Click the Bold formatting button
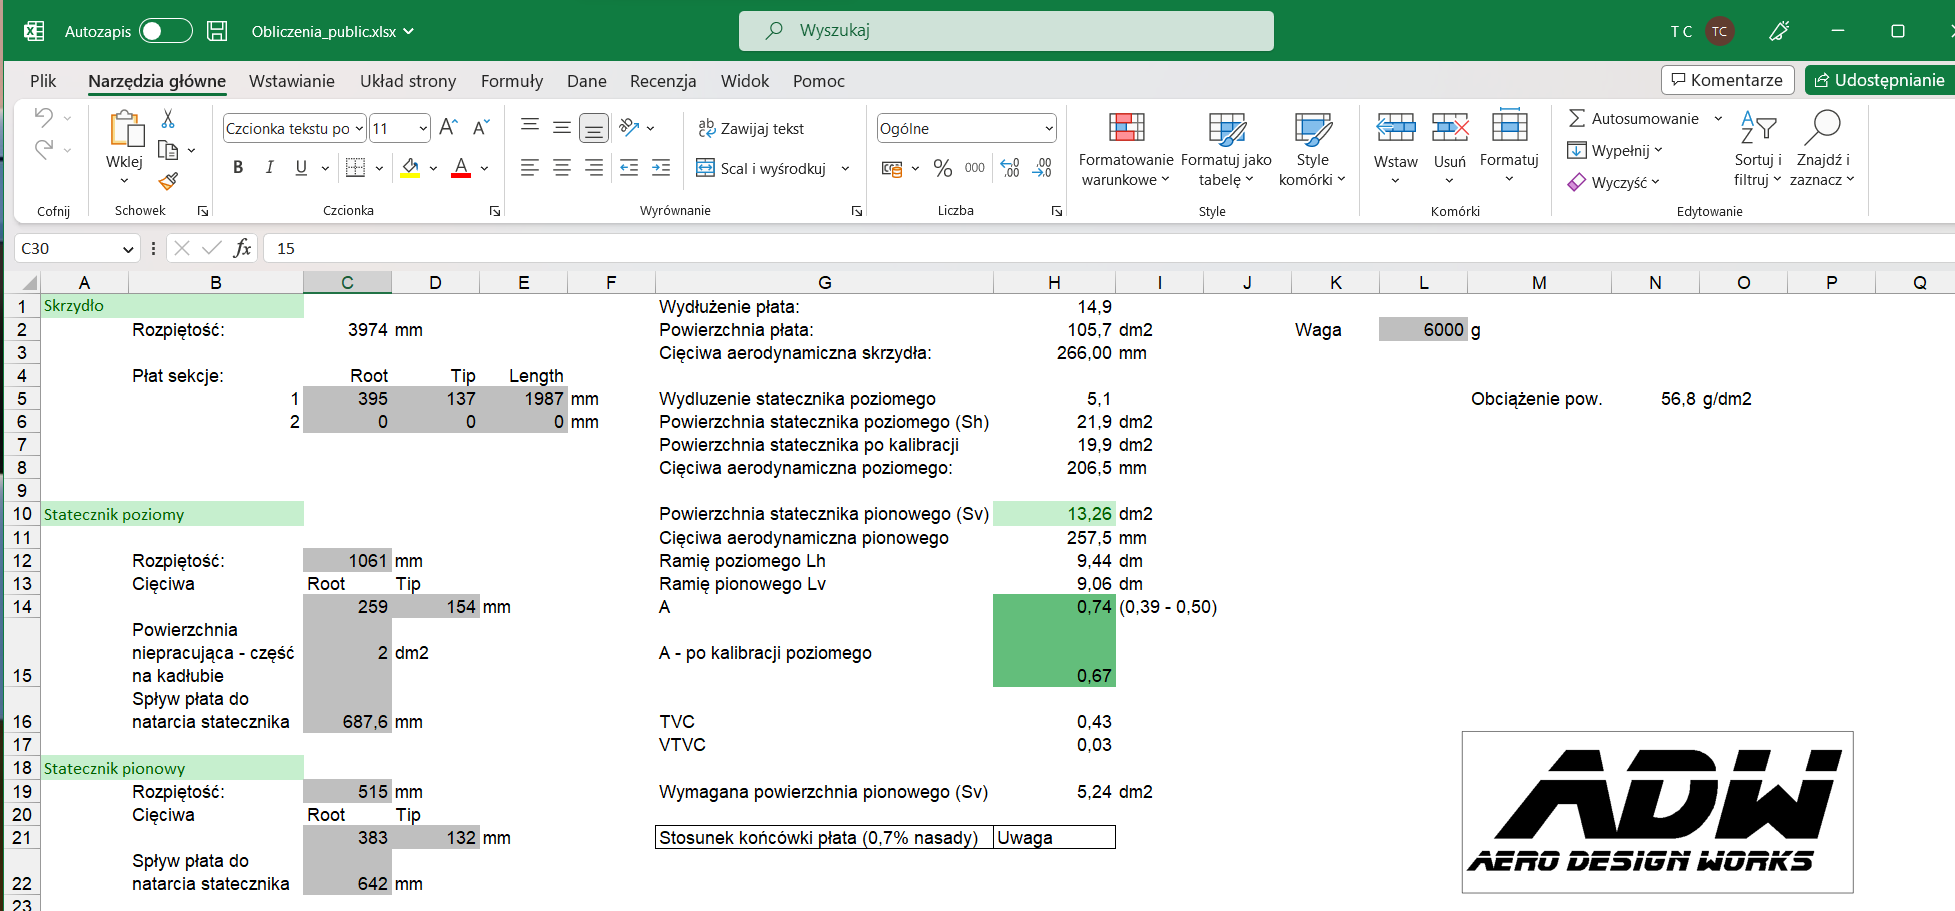 [238, 168]
